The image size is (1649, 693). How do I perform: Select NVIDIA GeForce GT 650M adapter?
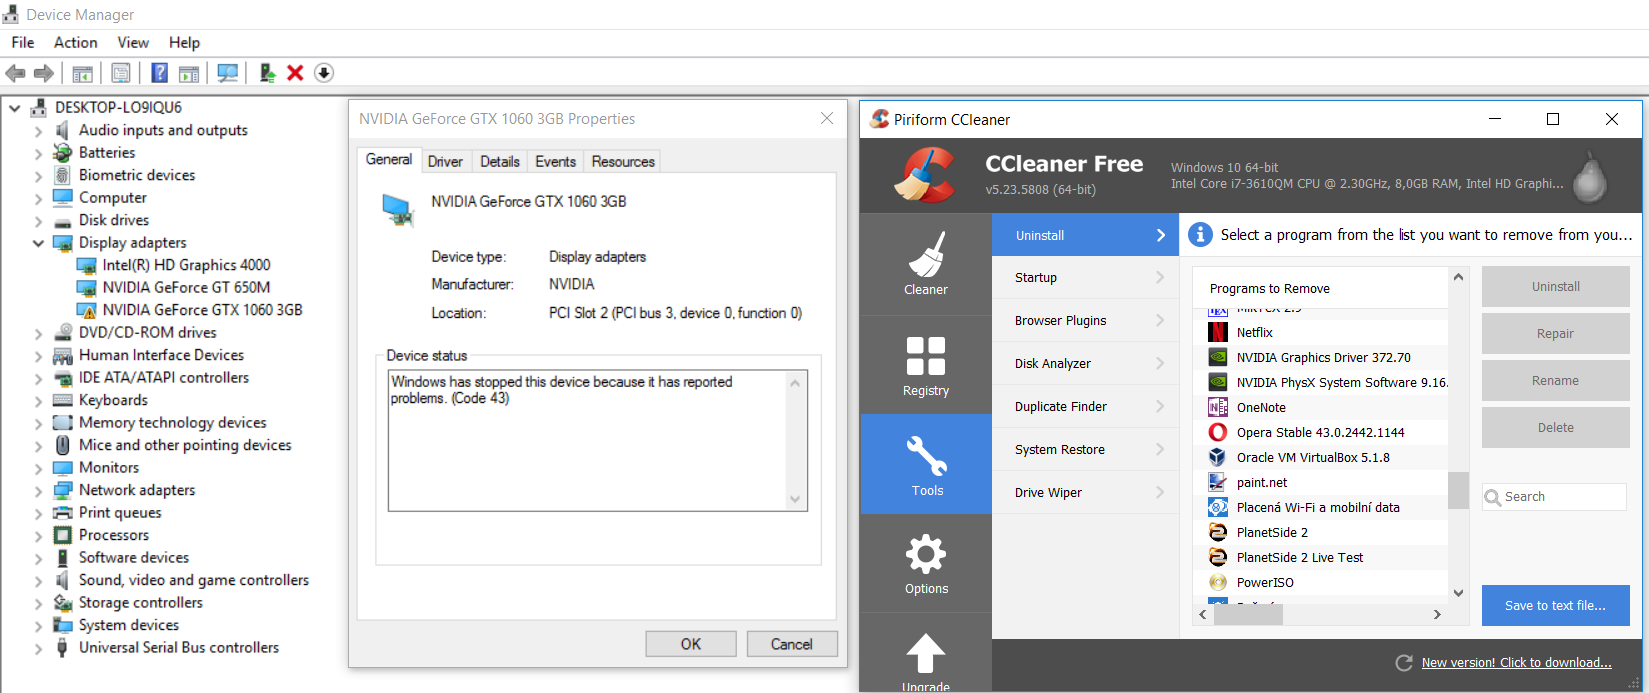point(187,288)
